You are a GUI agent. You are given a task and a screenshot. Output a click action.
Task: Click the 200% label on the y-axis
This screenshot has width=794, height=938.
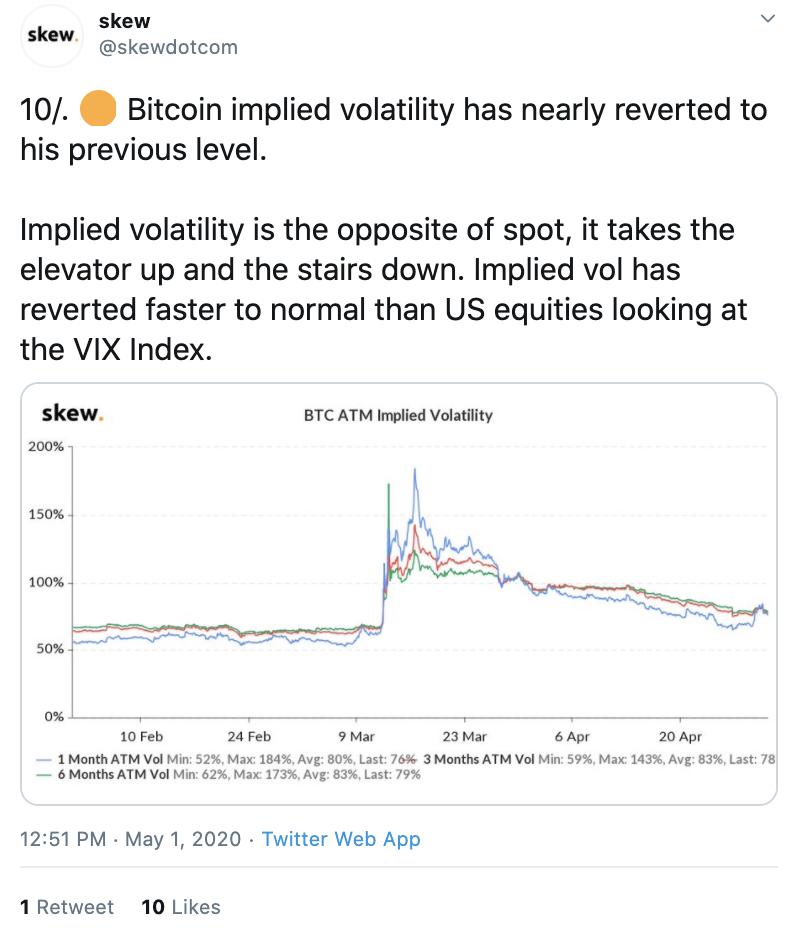coord(45,447)
